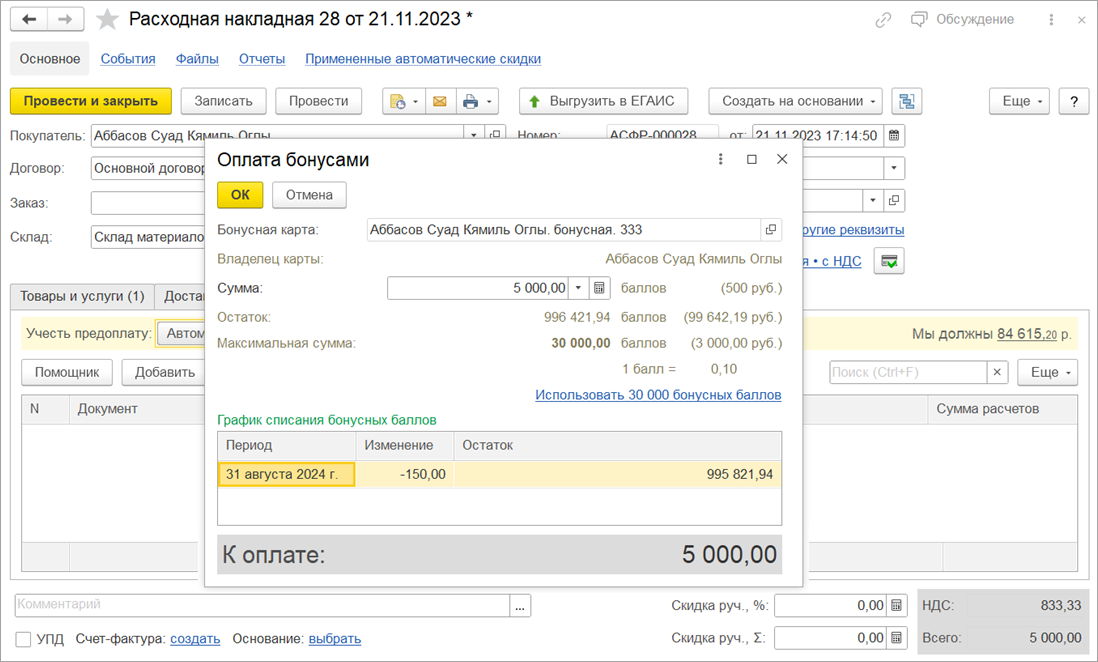1098x662 pixels.
Task: Click the copy link chain icon
Action: click(x=883, y=20)
